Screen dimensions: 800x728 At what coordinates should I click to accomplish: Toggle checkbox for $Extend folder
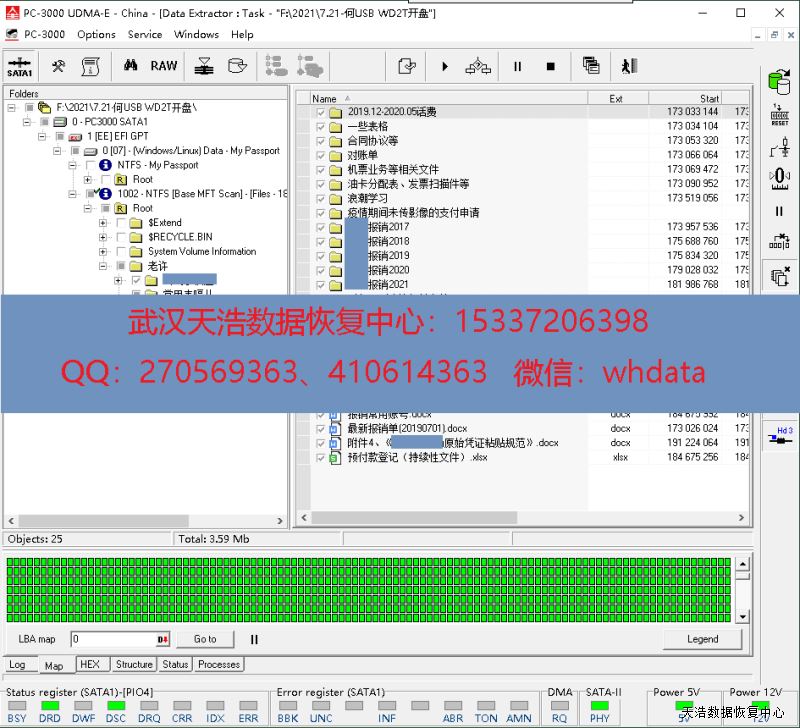[x=121, y=223]
